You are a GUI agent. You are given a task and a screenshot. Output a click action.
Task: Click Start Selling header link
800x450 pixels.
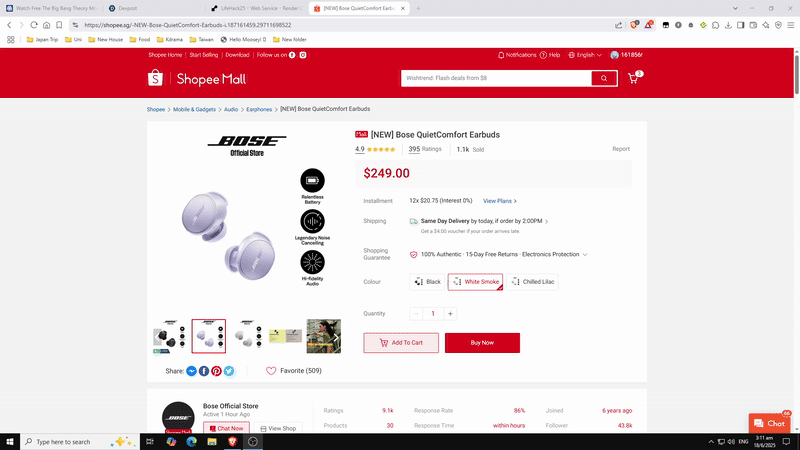pos(204,55)
